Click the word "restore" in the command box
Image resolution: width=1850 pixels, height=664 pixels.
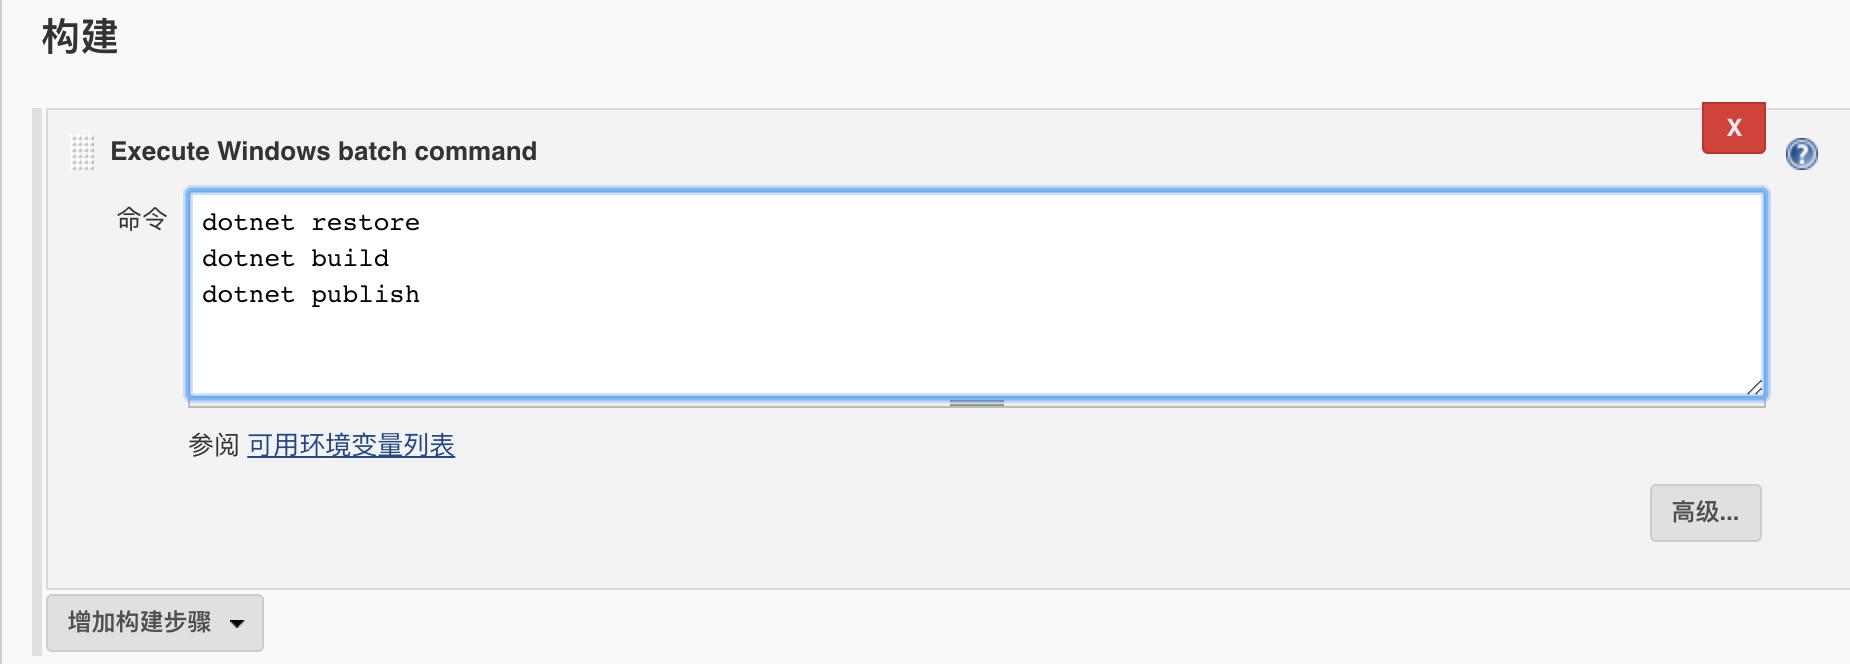(x=365, y=223)
